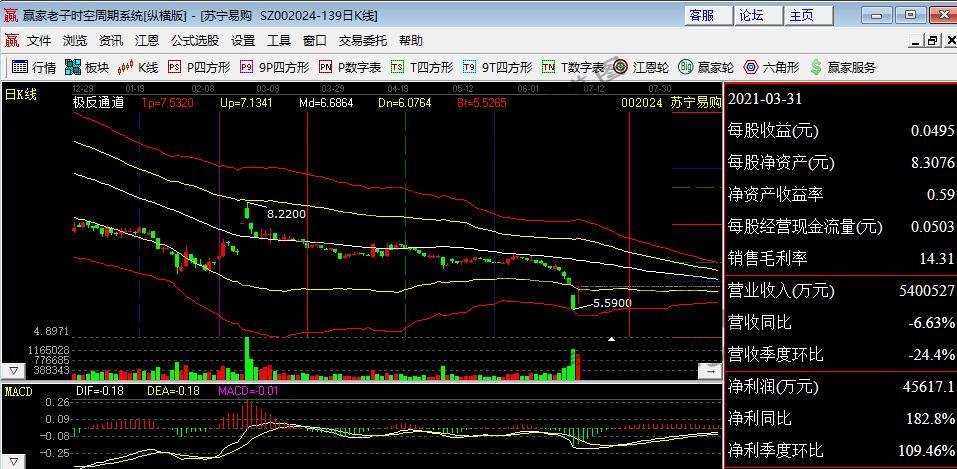This screenshot has height=469, width=957.
Task: Click the 2021-03-31 report date
Action: [x=765, y=98]
